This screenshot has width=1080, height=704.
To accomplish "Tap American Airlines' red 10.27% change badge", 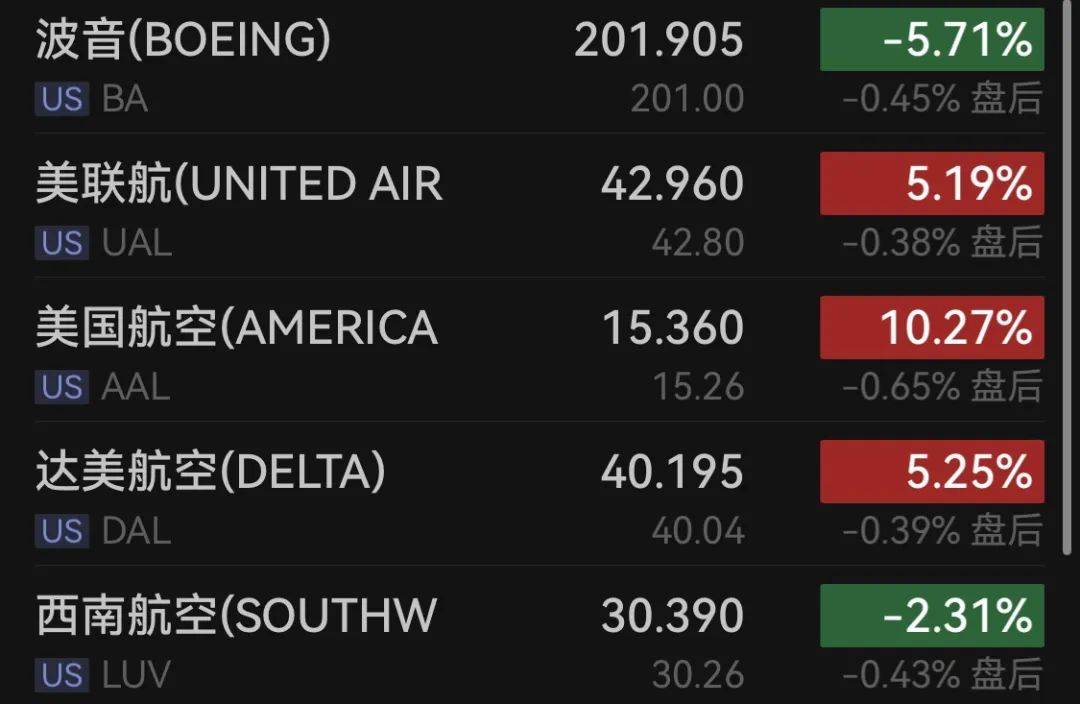I will pos(932,327).
